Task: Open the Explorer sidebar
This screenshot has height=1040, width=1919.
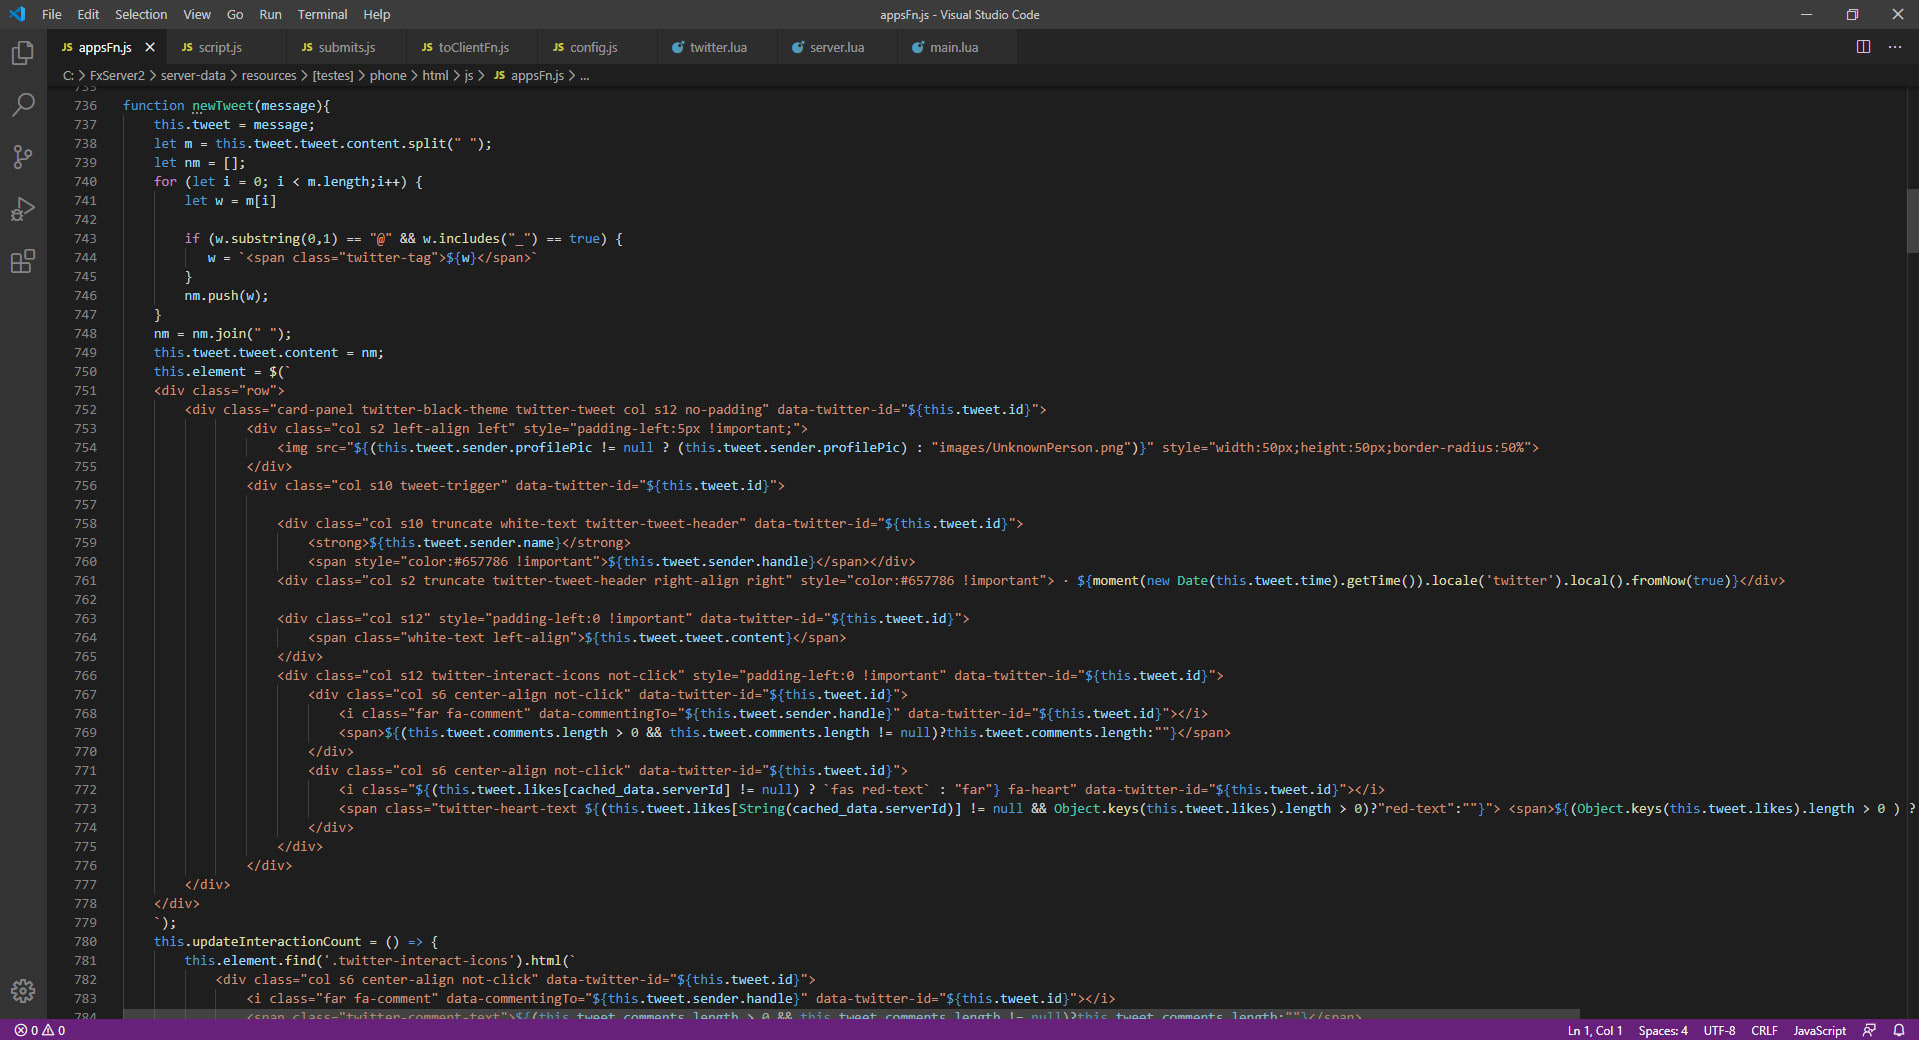Action: (22, 53)
